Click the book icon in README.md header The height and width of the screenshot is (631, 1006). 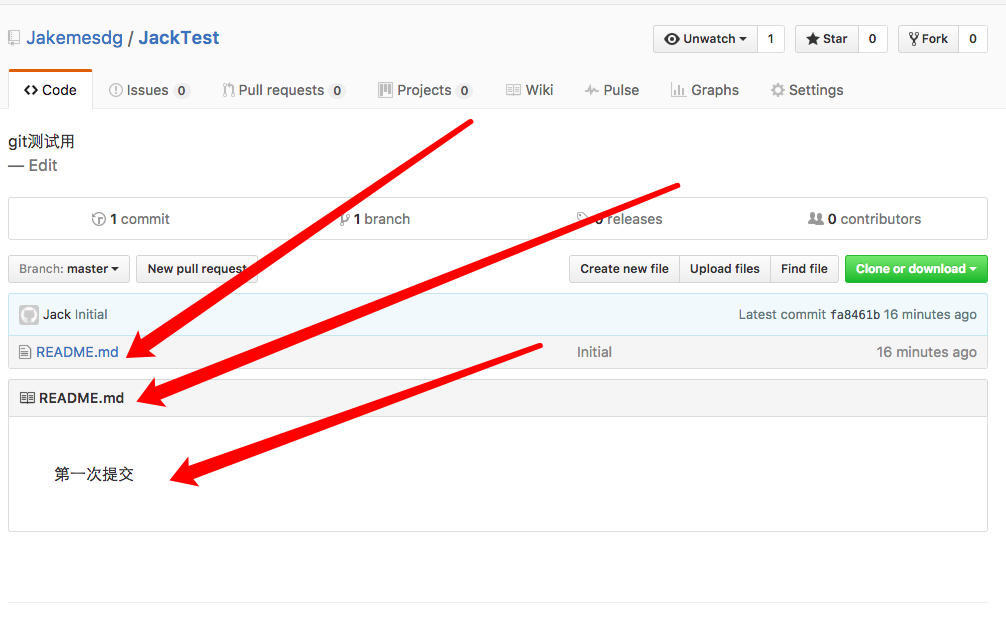27,398
